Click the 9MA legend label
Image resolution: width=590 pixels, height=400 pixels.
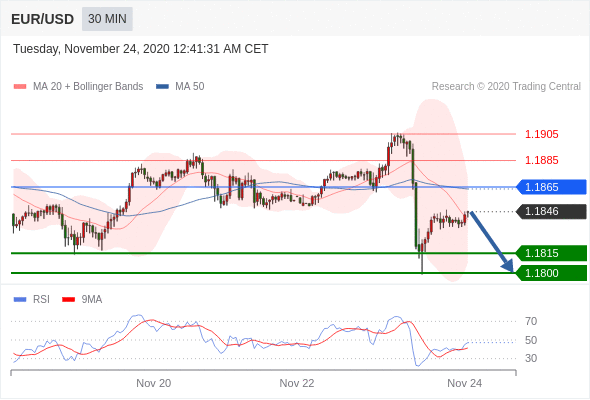92,300
